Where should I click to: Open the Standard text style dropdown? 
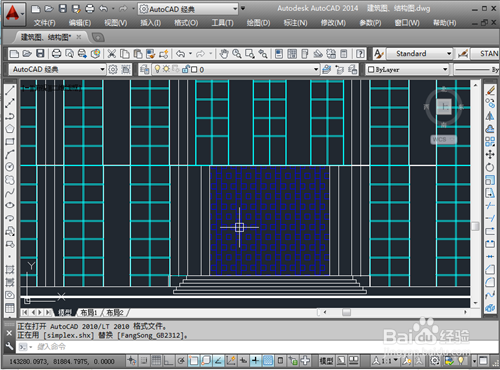click(449, 54)
